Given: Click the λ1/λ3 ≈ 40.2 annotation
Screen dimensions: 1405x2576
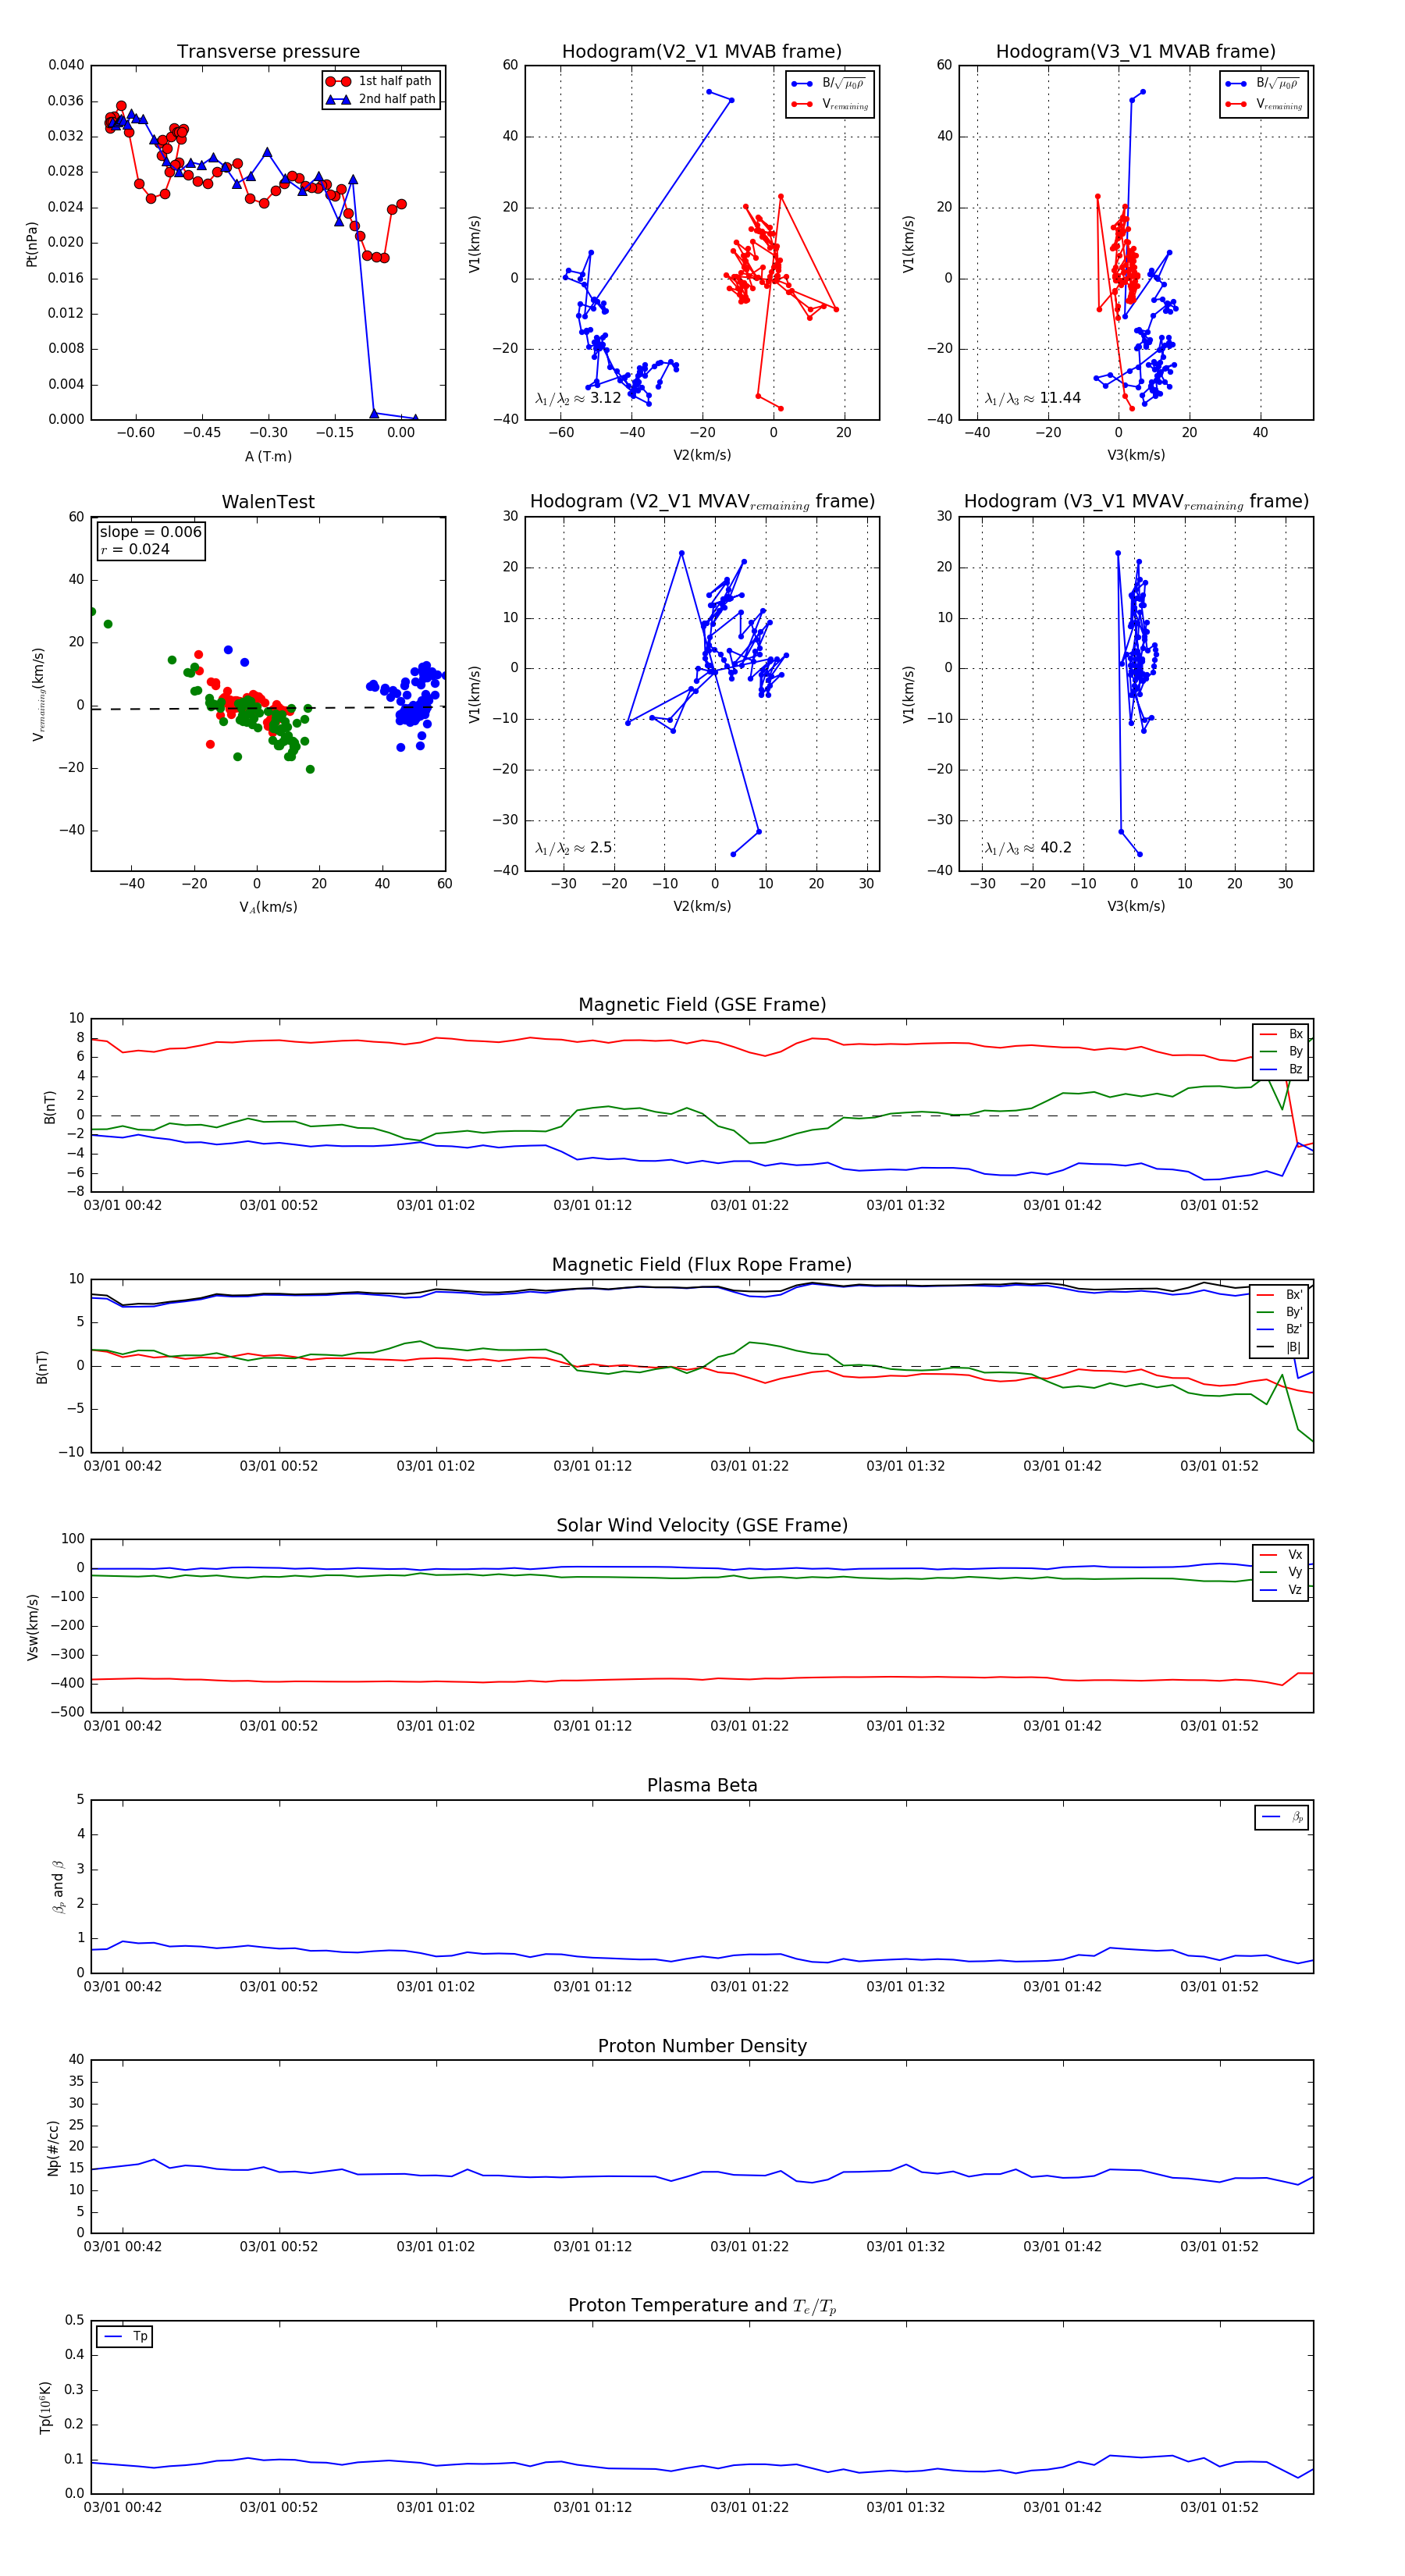Looking at the screenshot, I should tap(1028, 848).
